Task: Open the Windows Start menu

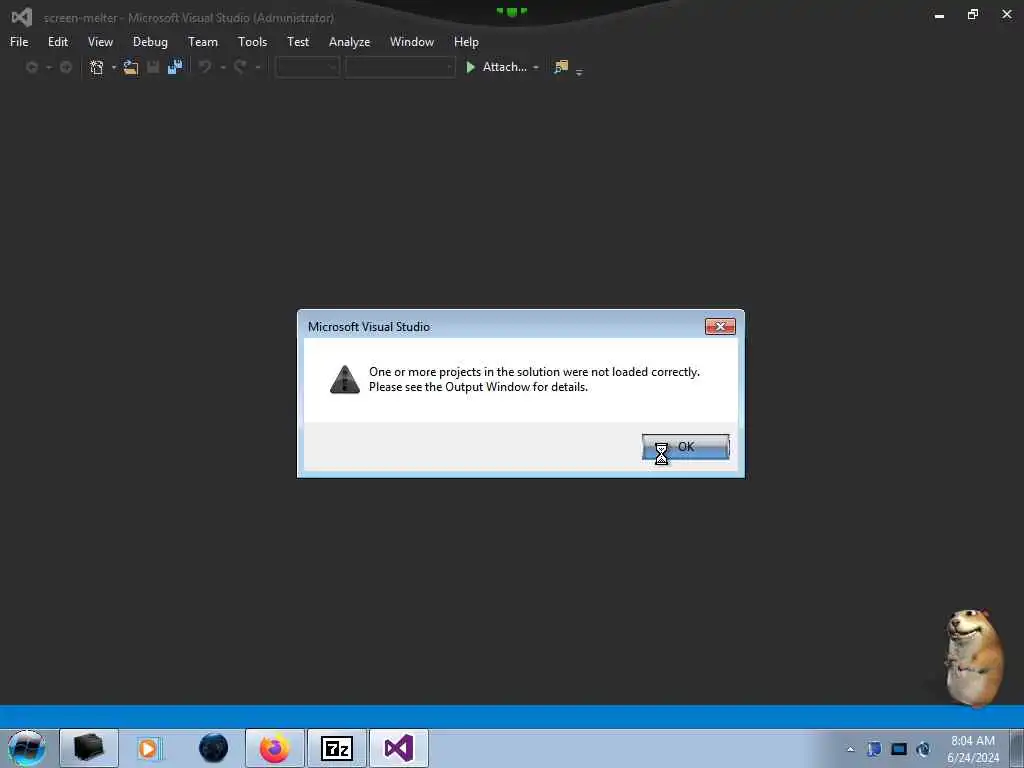Action: click(x=27, y=748)
